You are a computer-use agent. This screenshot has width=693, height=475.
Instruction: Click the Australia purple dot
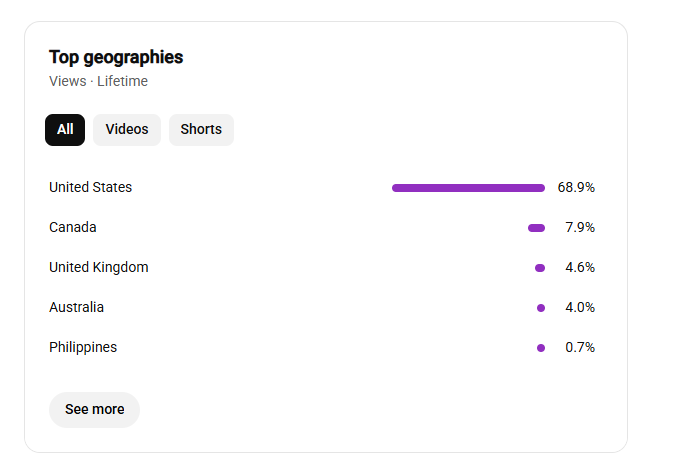[541, 308]
